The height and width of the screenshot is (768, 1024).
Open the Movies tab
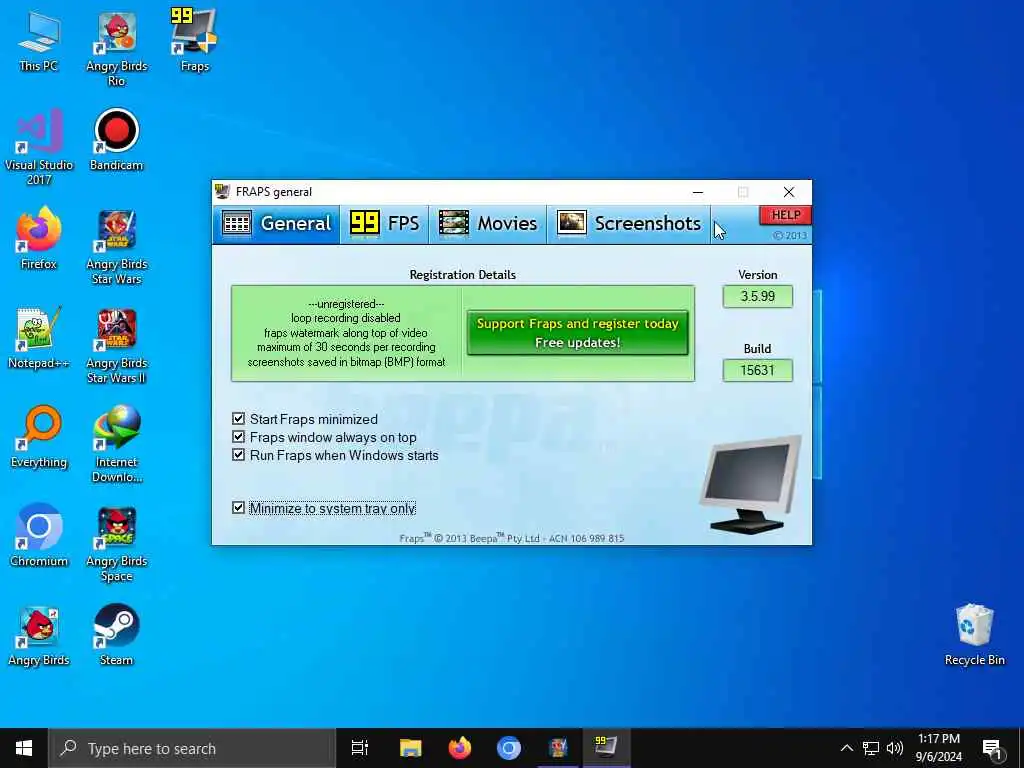click(488, 224)
